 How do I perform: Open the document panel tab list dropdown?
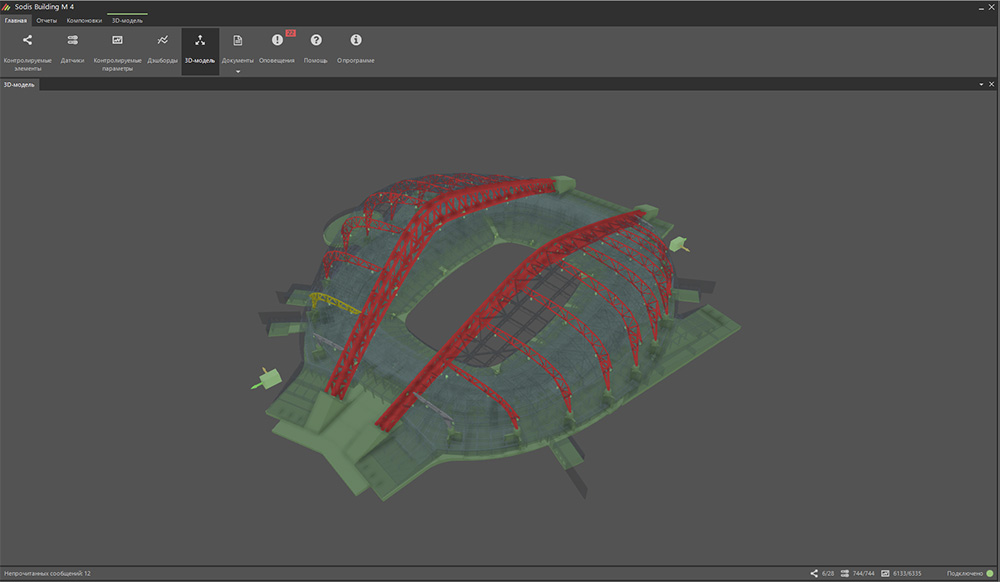[x=980, y=85]
